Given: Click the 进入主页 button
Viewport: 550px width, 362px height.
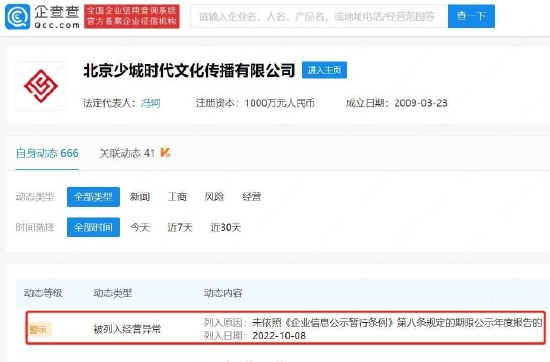Looking at the screenshot, I should click(324, 70).
